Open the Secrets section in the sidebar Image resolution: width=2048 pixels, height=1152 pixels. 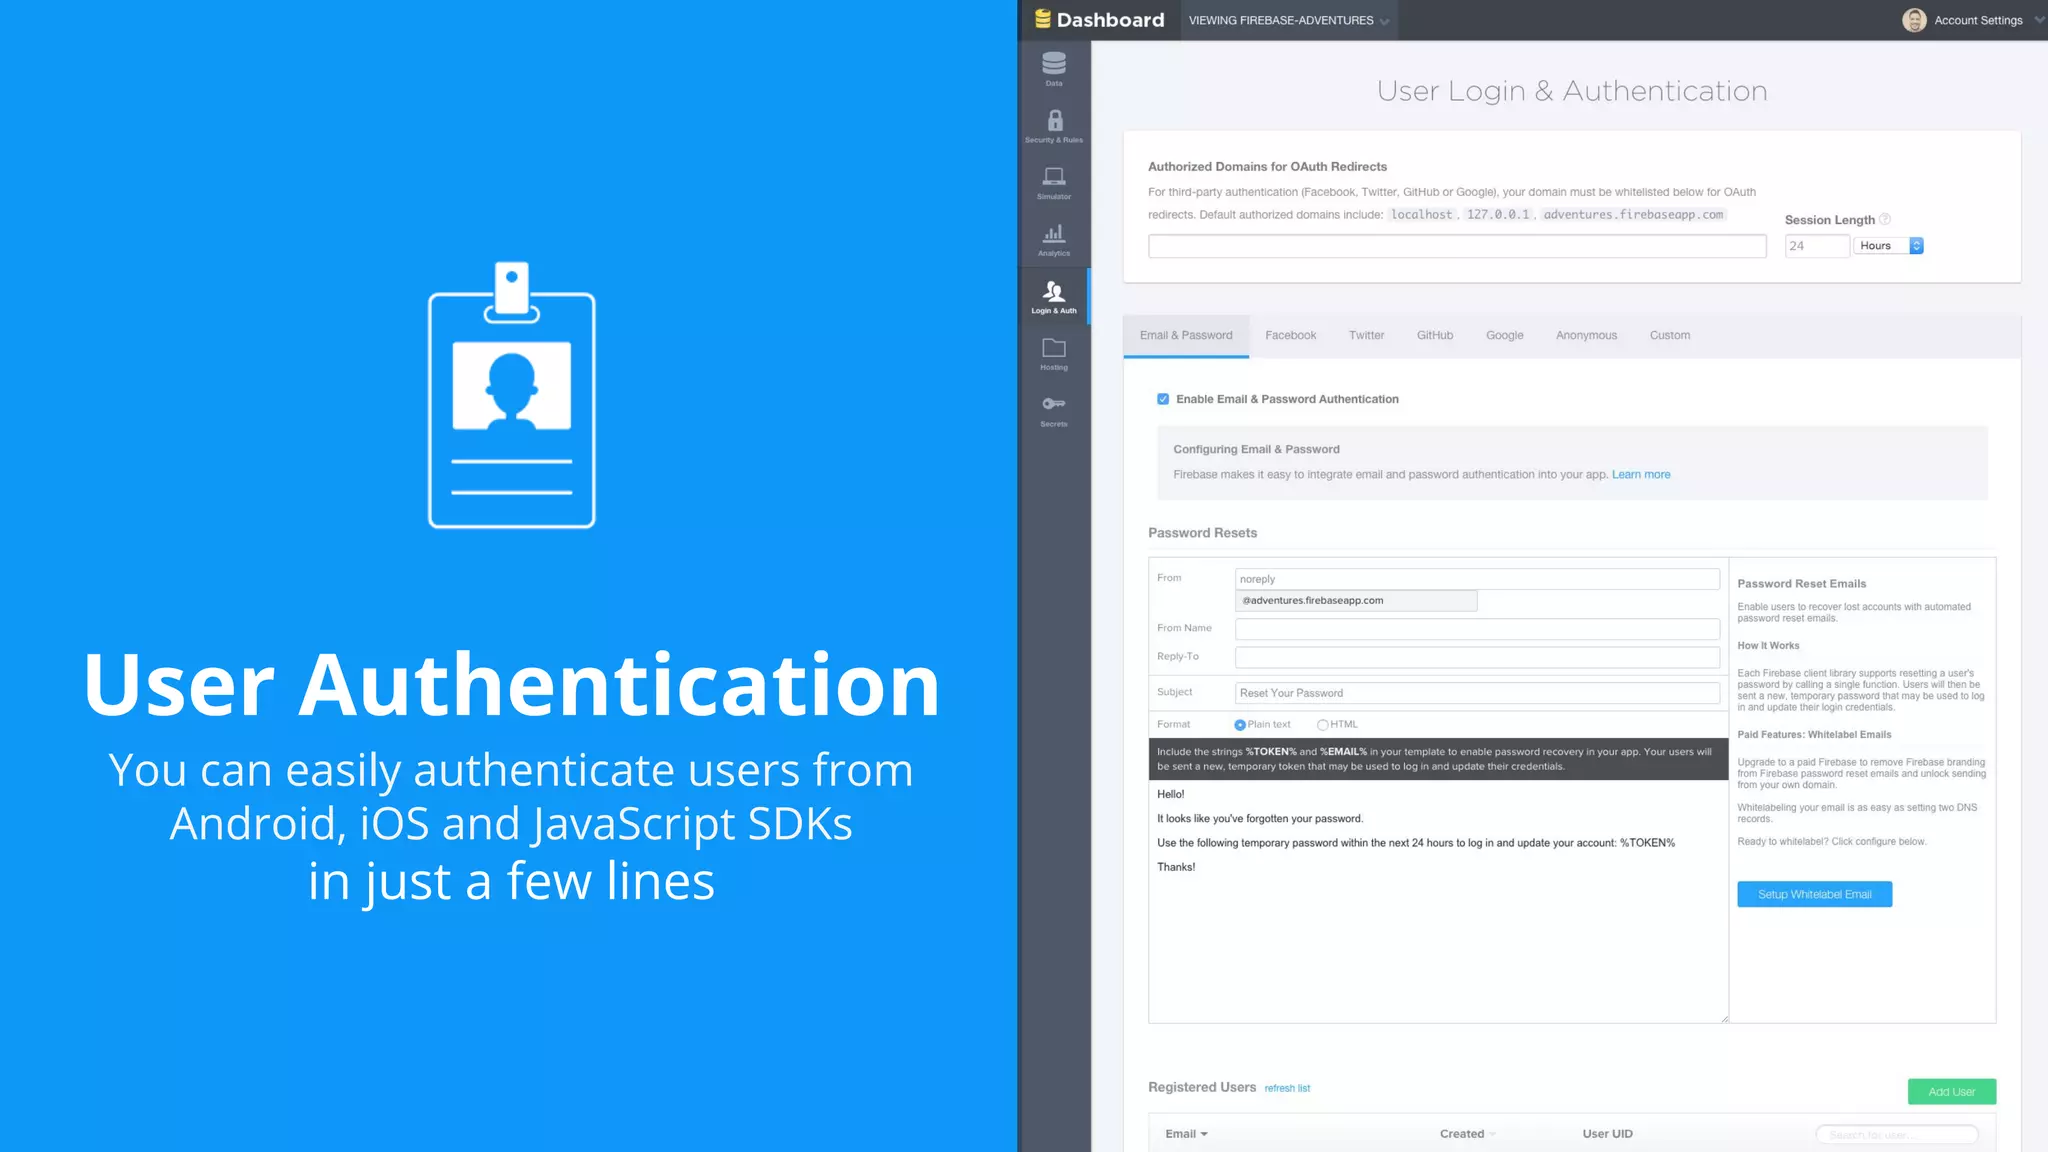point(1054,410)
